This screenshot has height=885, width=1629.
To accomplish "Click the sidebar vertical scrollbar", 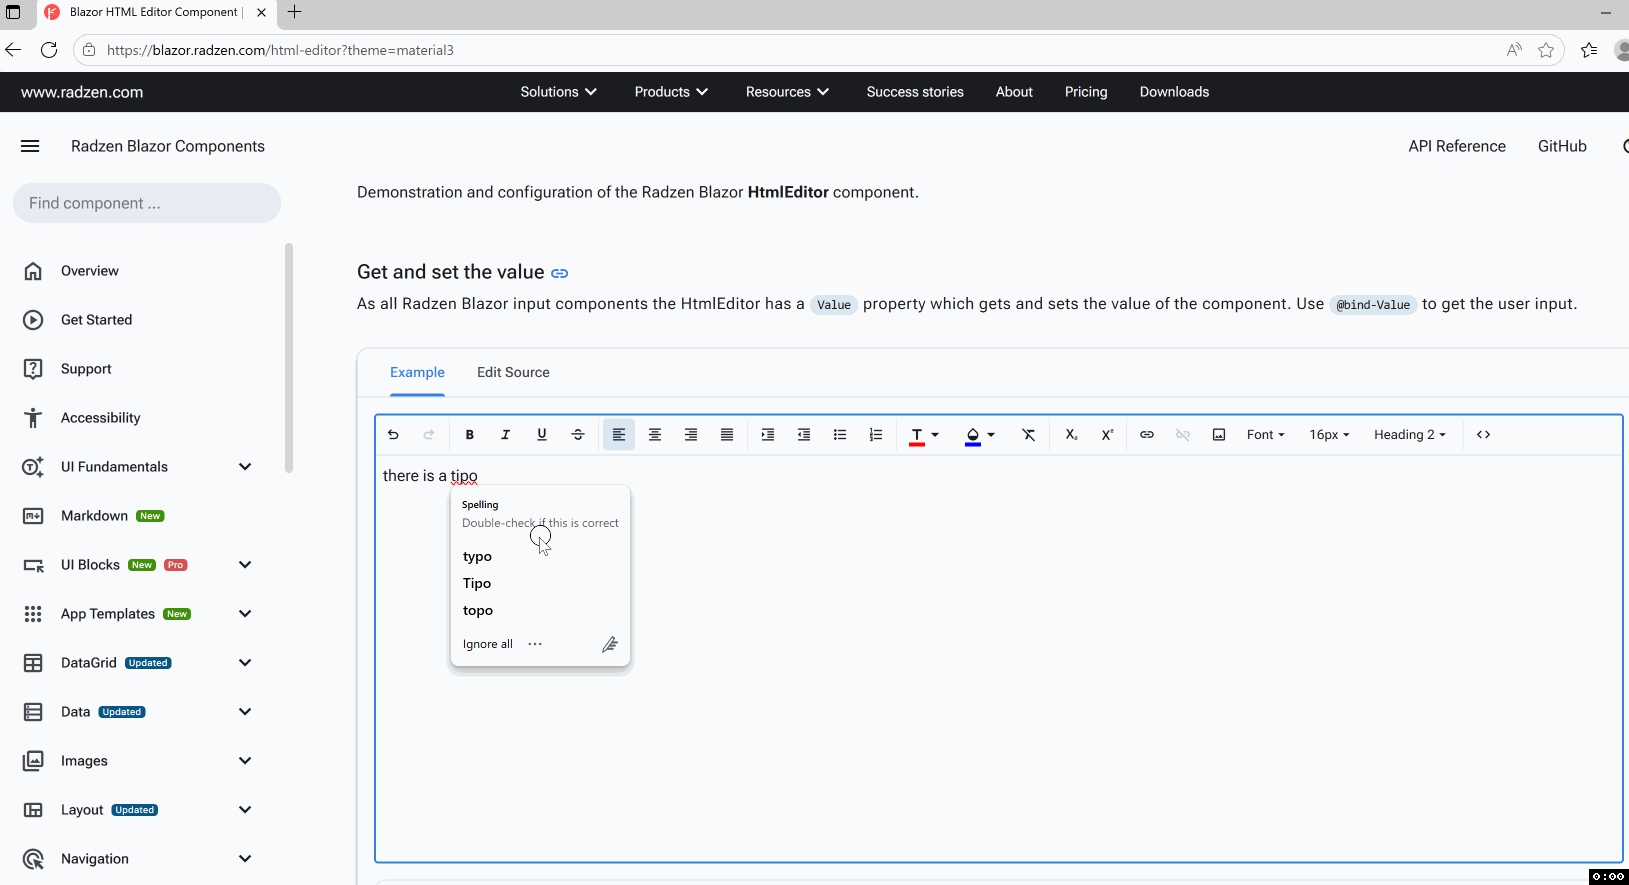I will [x=289, y=357].
